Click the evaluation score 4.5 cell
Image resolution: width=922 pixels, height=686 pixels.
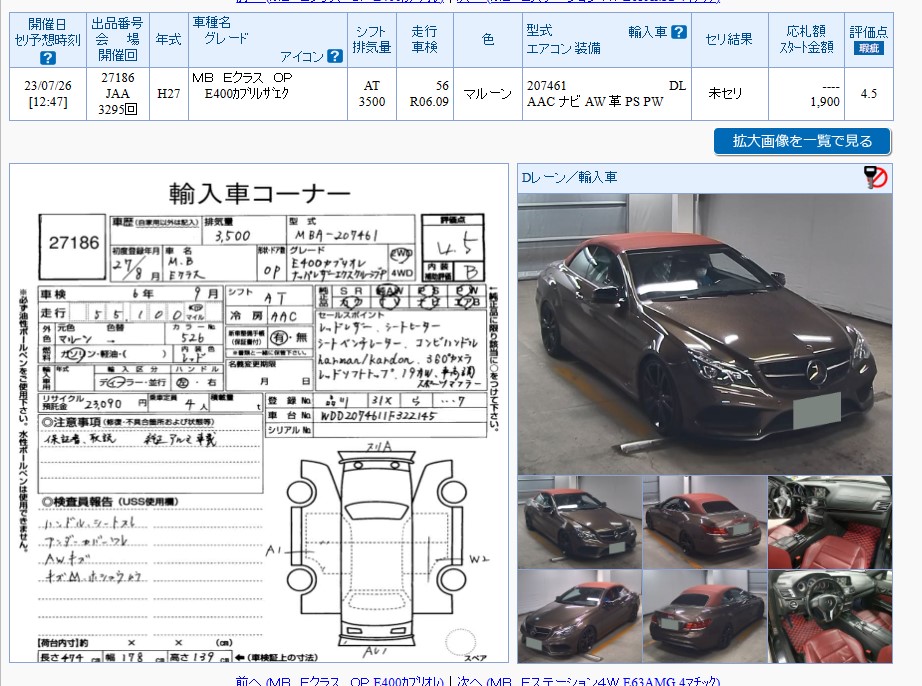coord(868,94)
